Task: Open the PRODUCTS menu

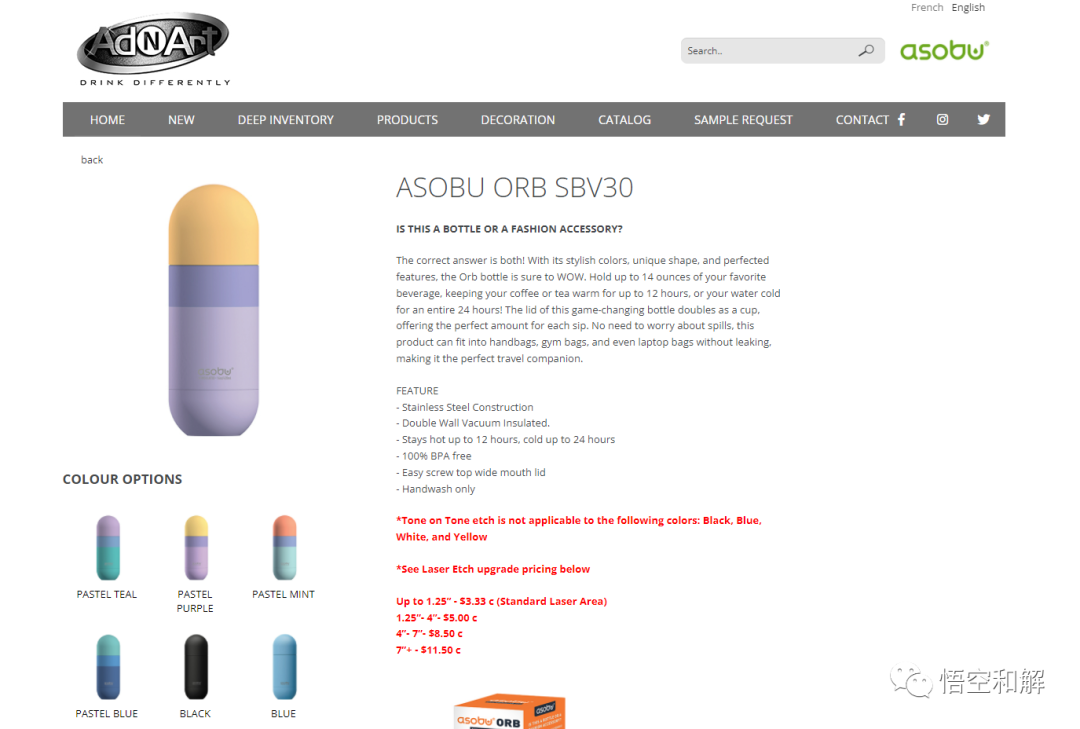Action: [x=407, y=120]
